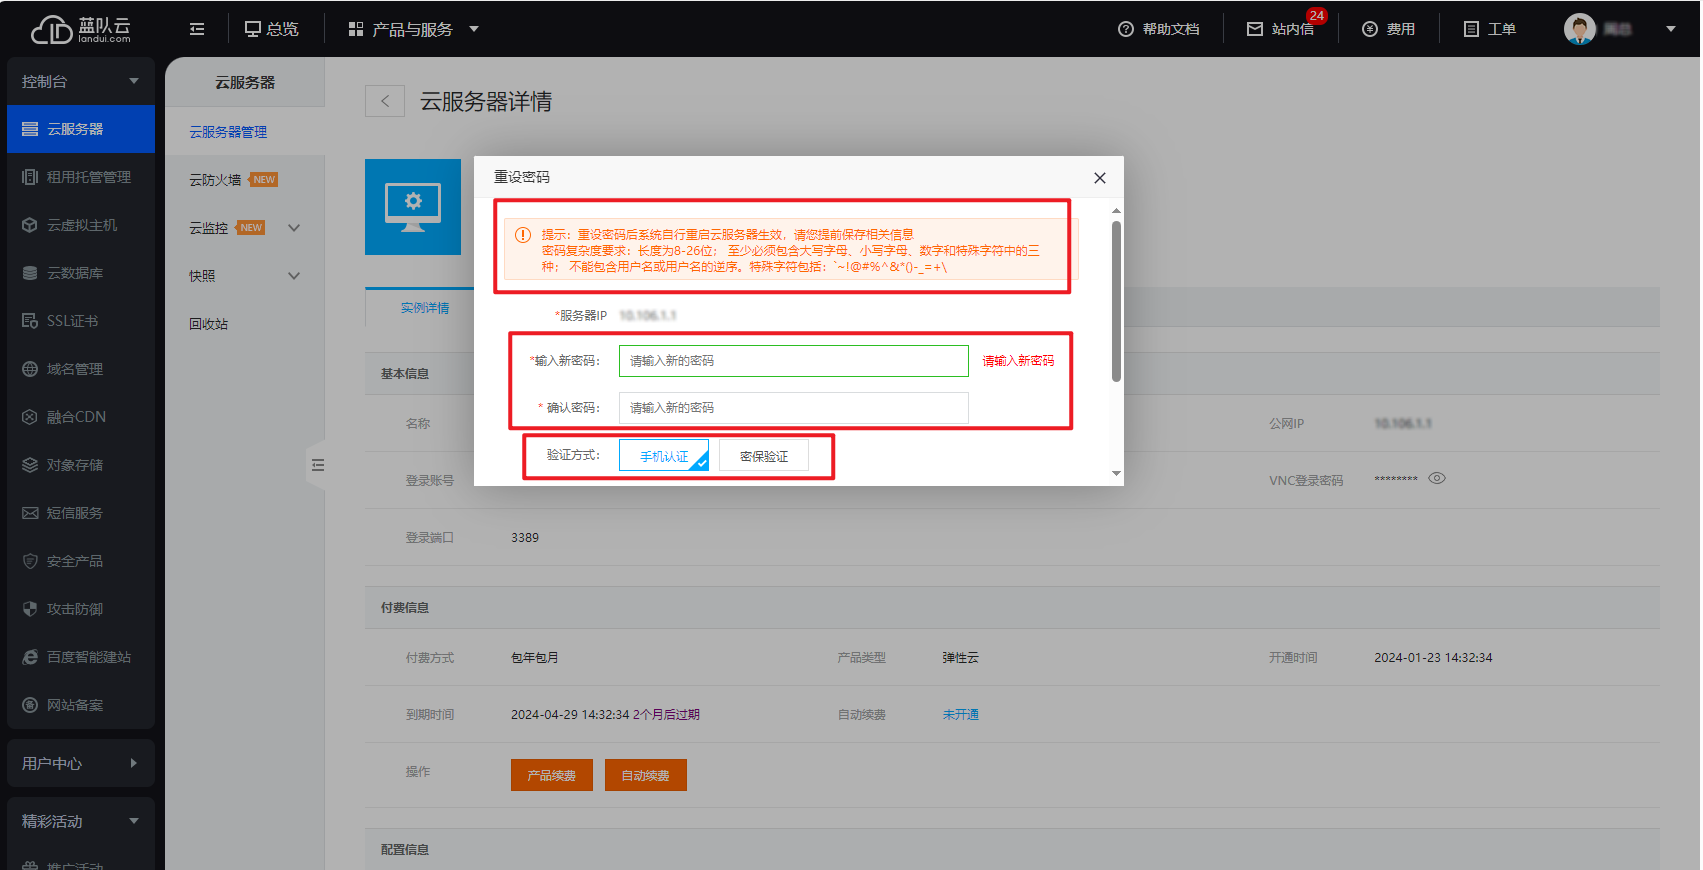Viewport: 1703px width, 870px height.
Task: Open the 工单 ticket icon
Action: (1471, 29)
